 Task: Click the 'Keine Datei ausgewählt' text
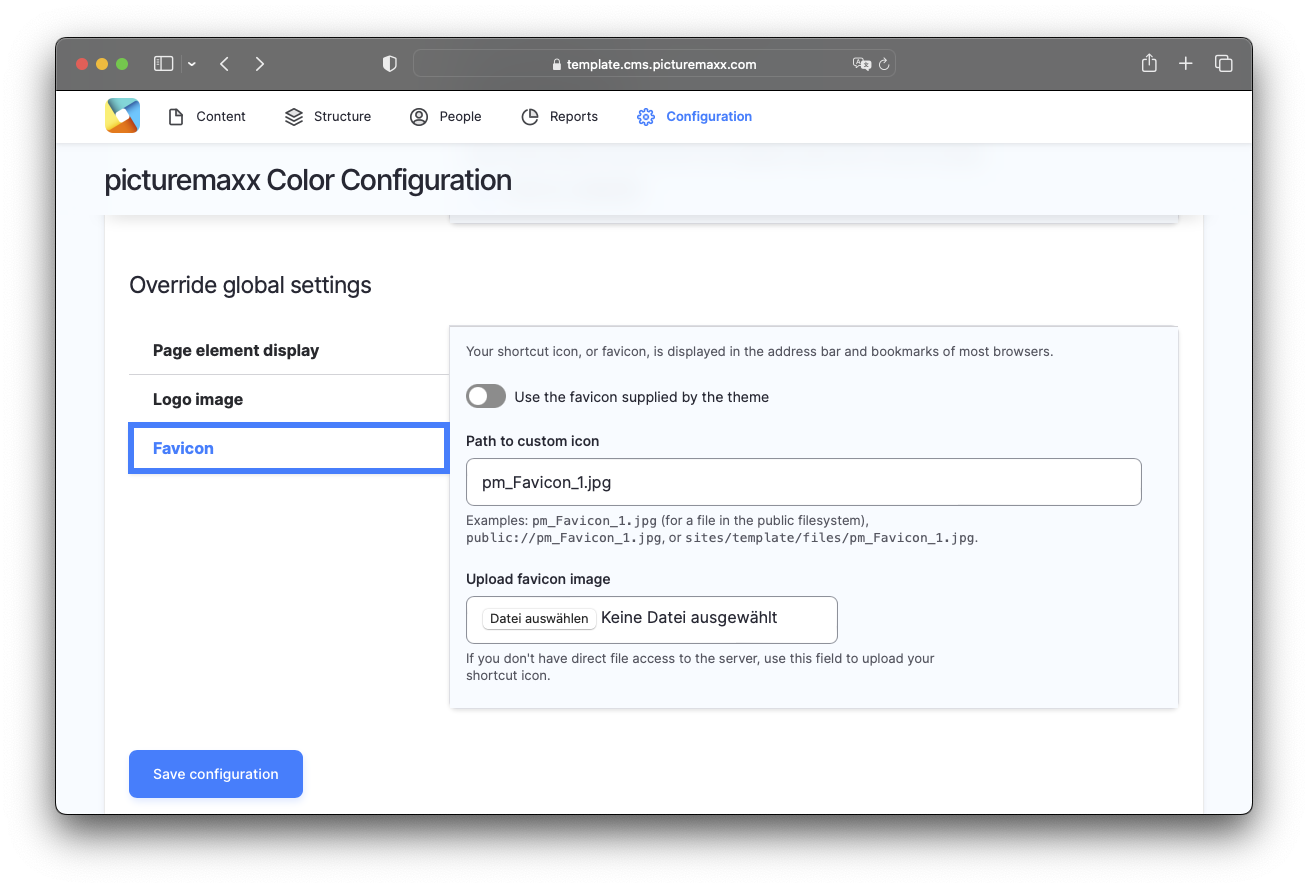pyautogui.click(x=689, y=618)
